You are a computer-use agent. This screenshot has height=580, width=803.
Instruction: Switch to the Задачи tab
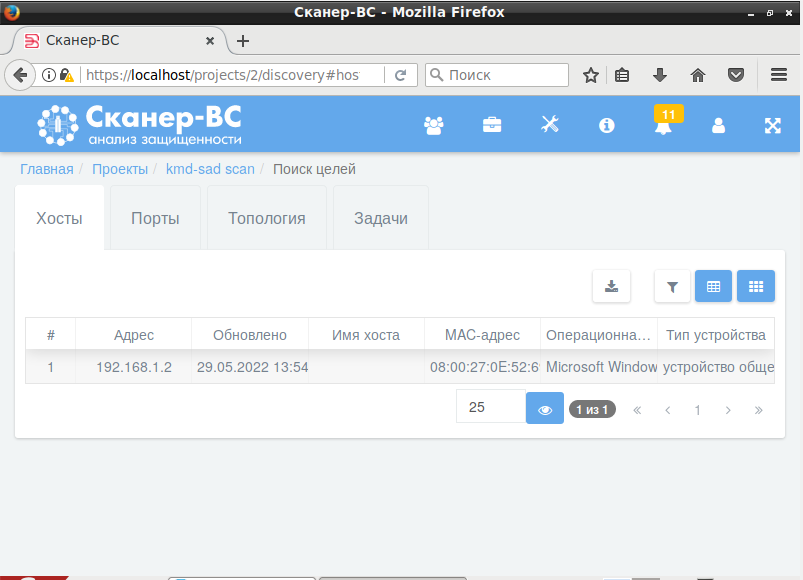[x=381, y=218]
